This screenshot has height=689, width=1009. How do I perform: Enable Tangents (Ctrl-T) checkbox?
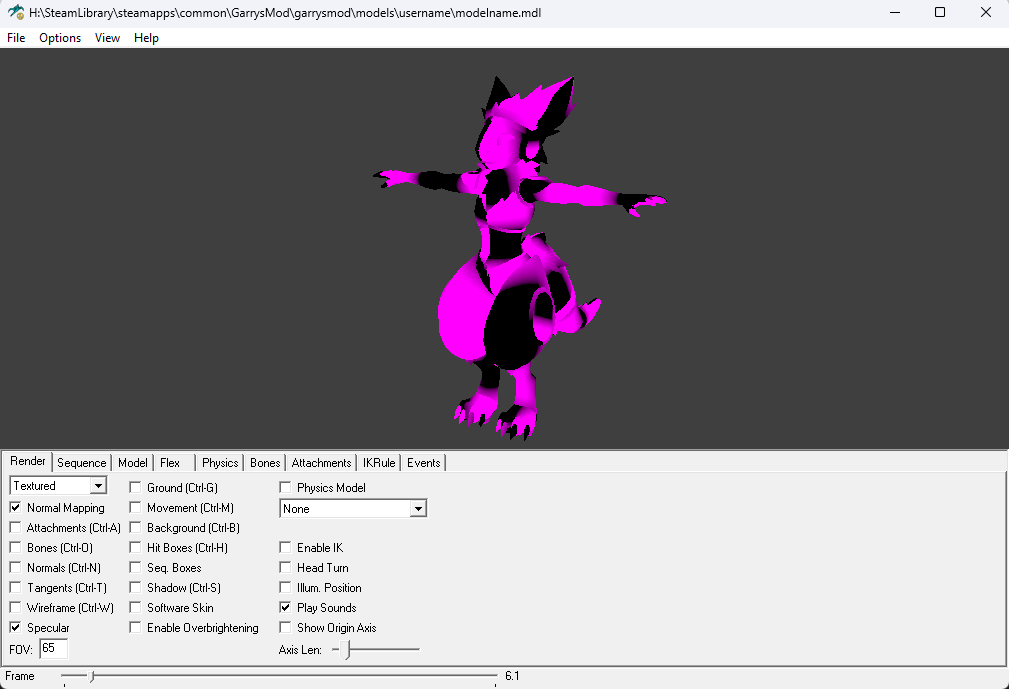tap(15, 587)
